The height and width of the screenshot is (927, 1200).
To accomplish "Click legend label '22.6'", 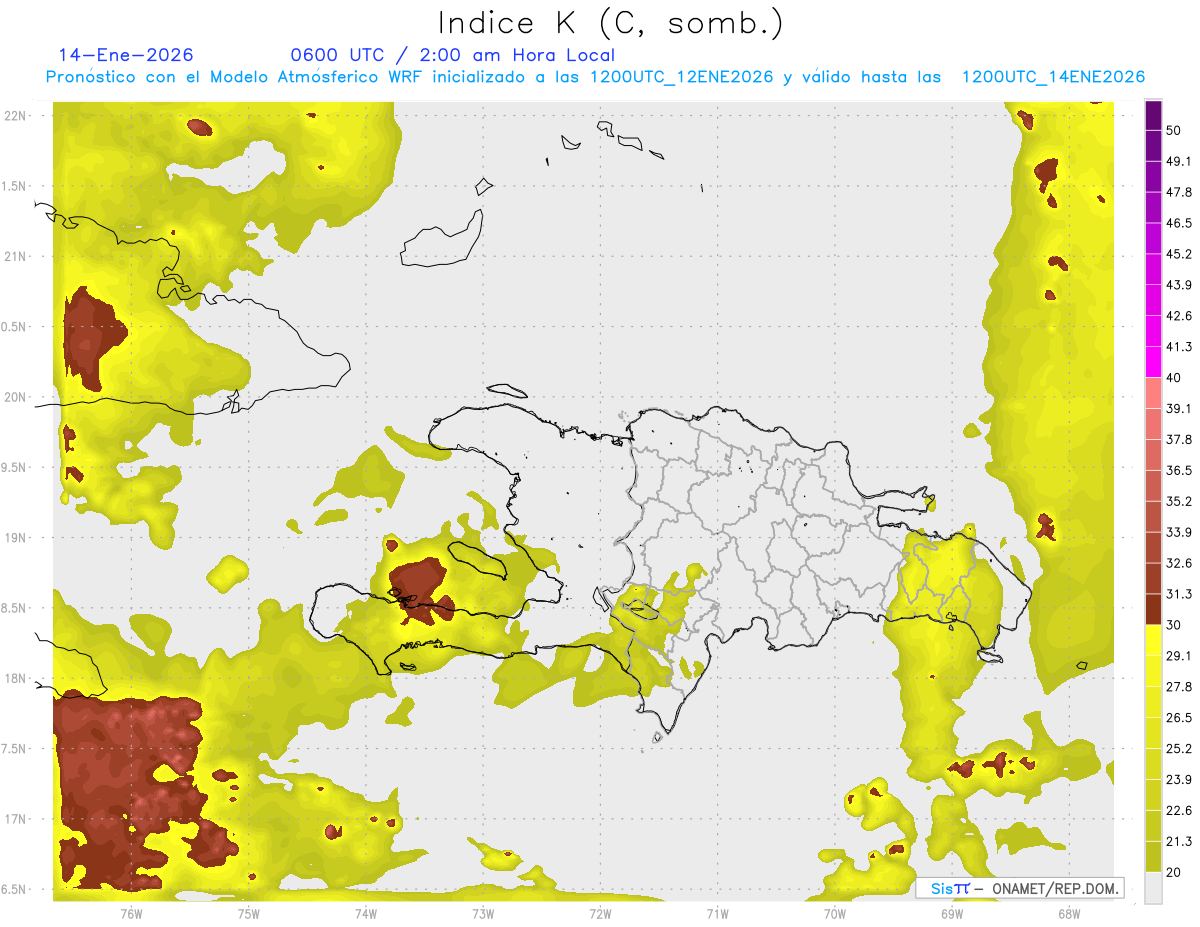I will (x=1179, y=810).
